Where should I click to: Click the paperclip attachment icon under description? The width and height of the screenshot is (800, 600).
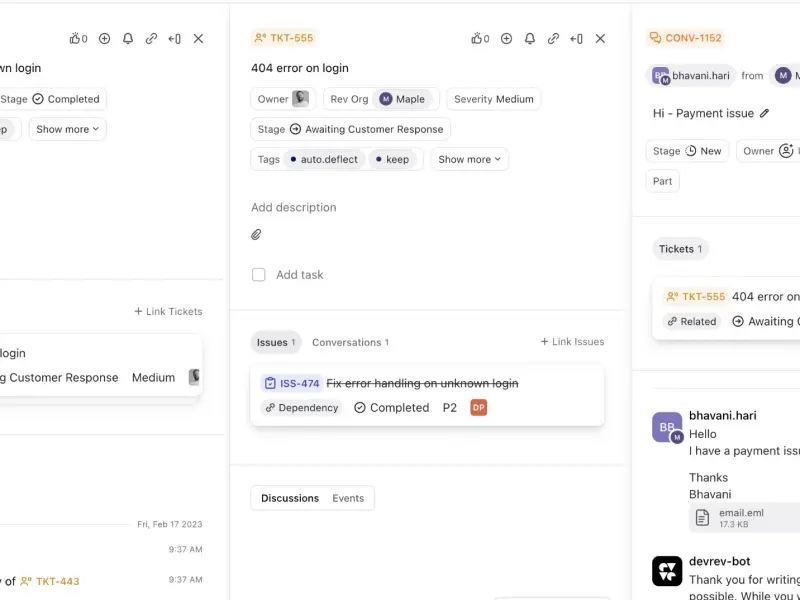[256, 234]
